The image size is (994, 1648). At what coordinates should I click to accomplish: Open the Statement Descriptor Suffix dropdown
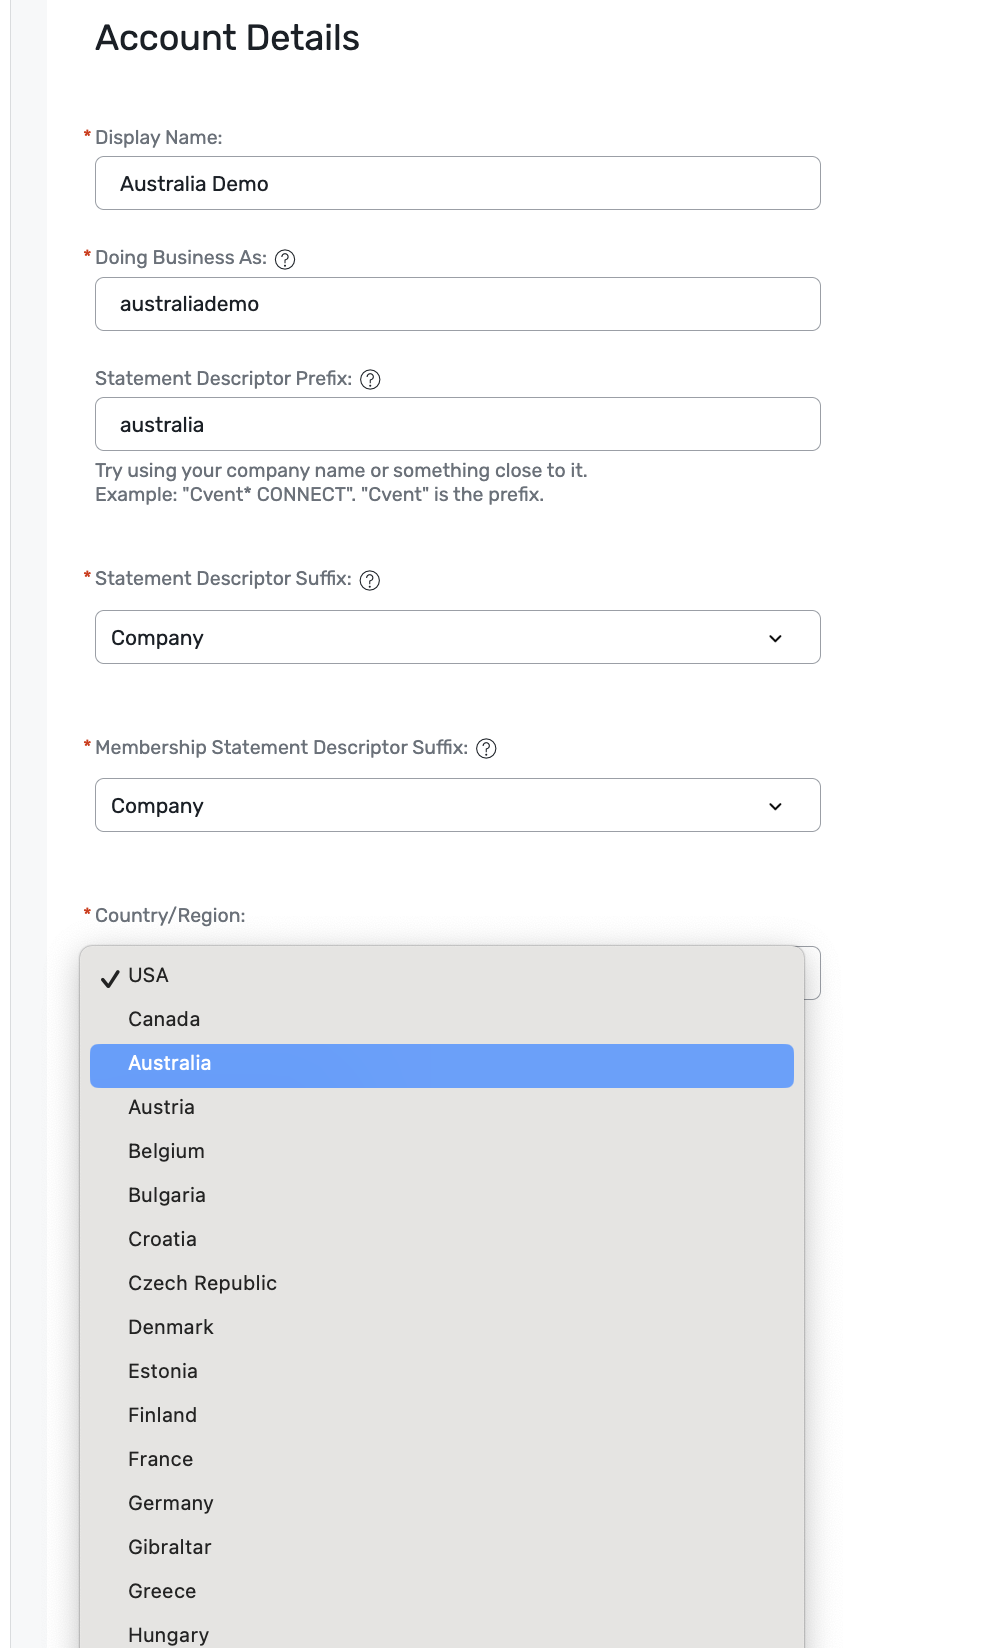pyautogui.click(x=457, y=638)
